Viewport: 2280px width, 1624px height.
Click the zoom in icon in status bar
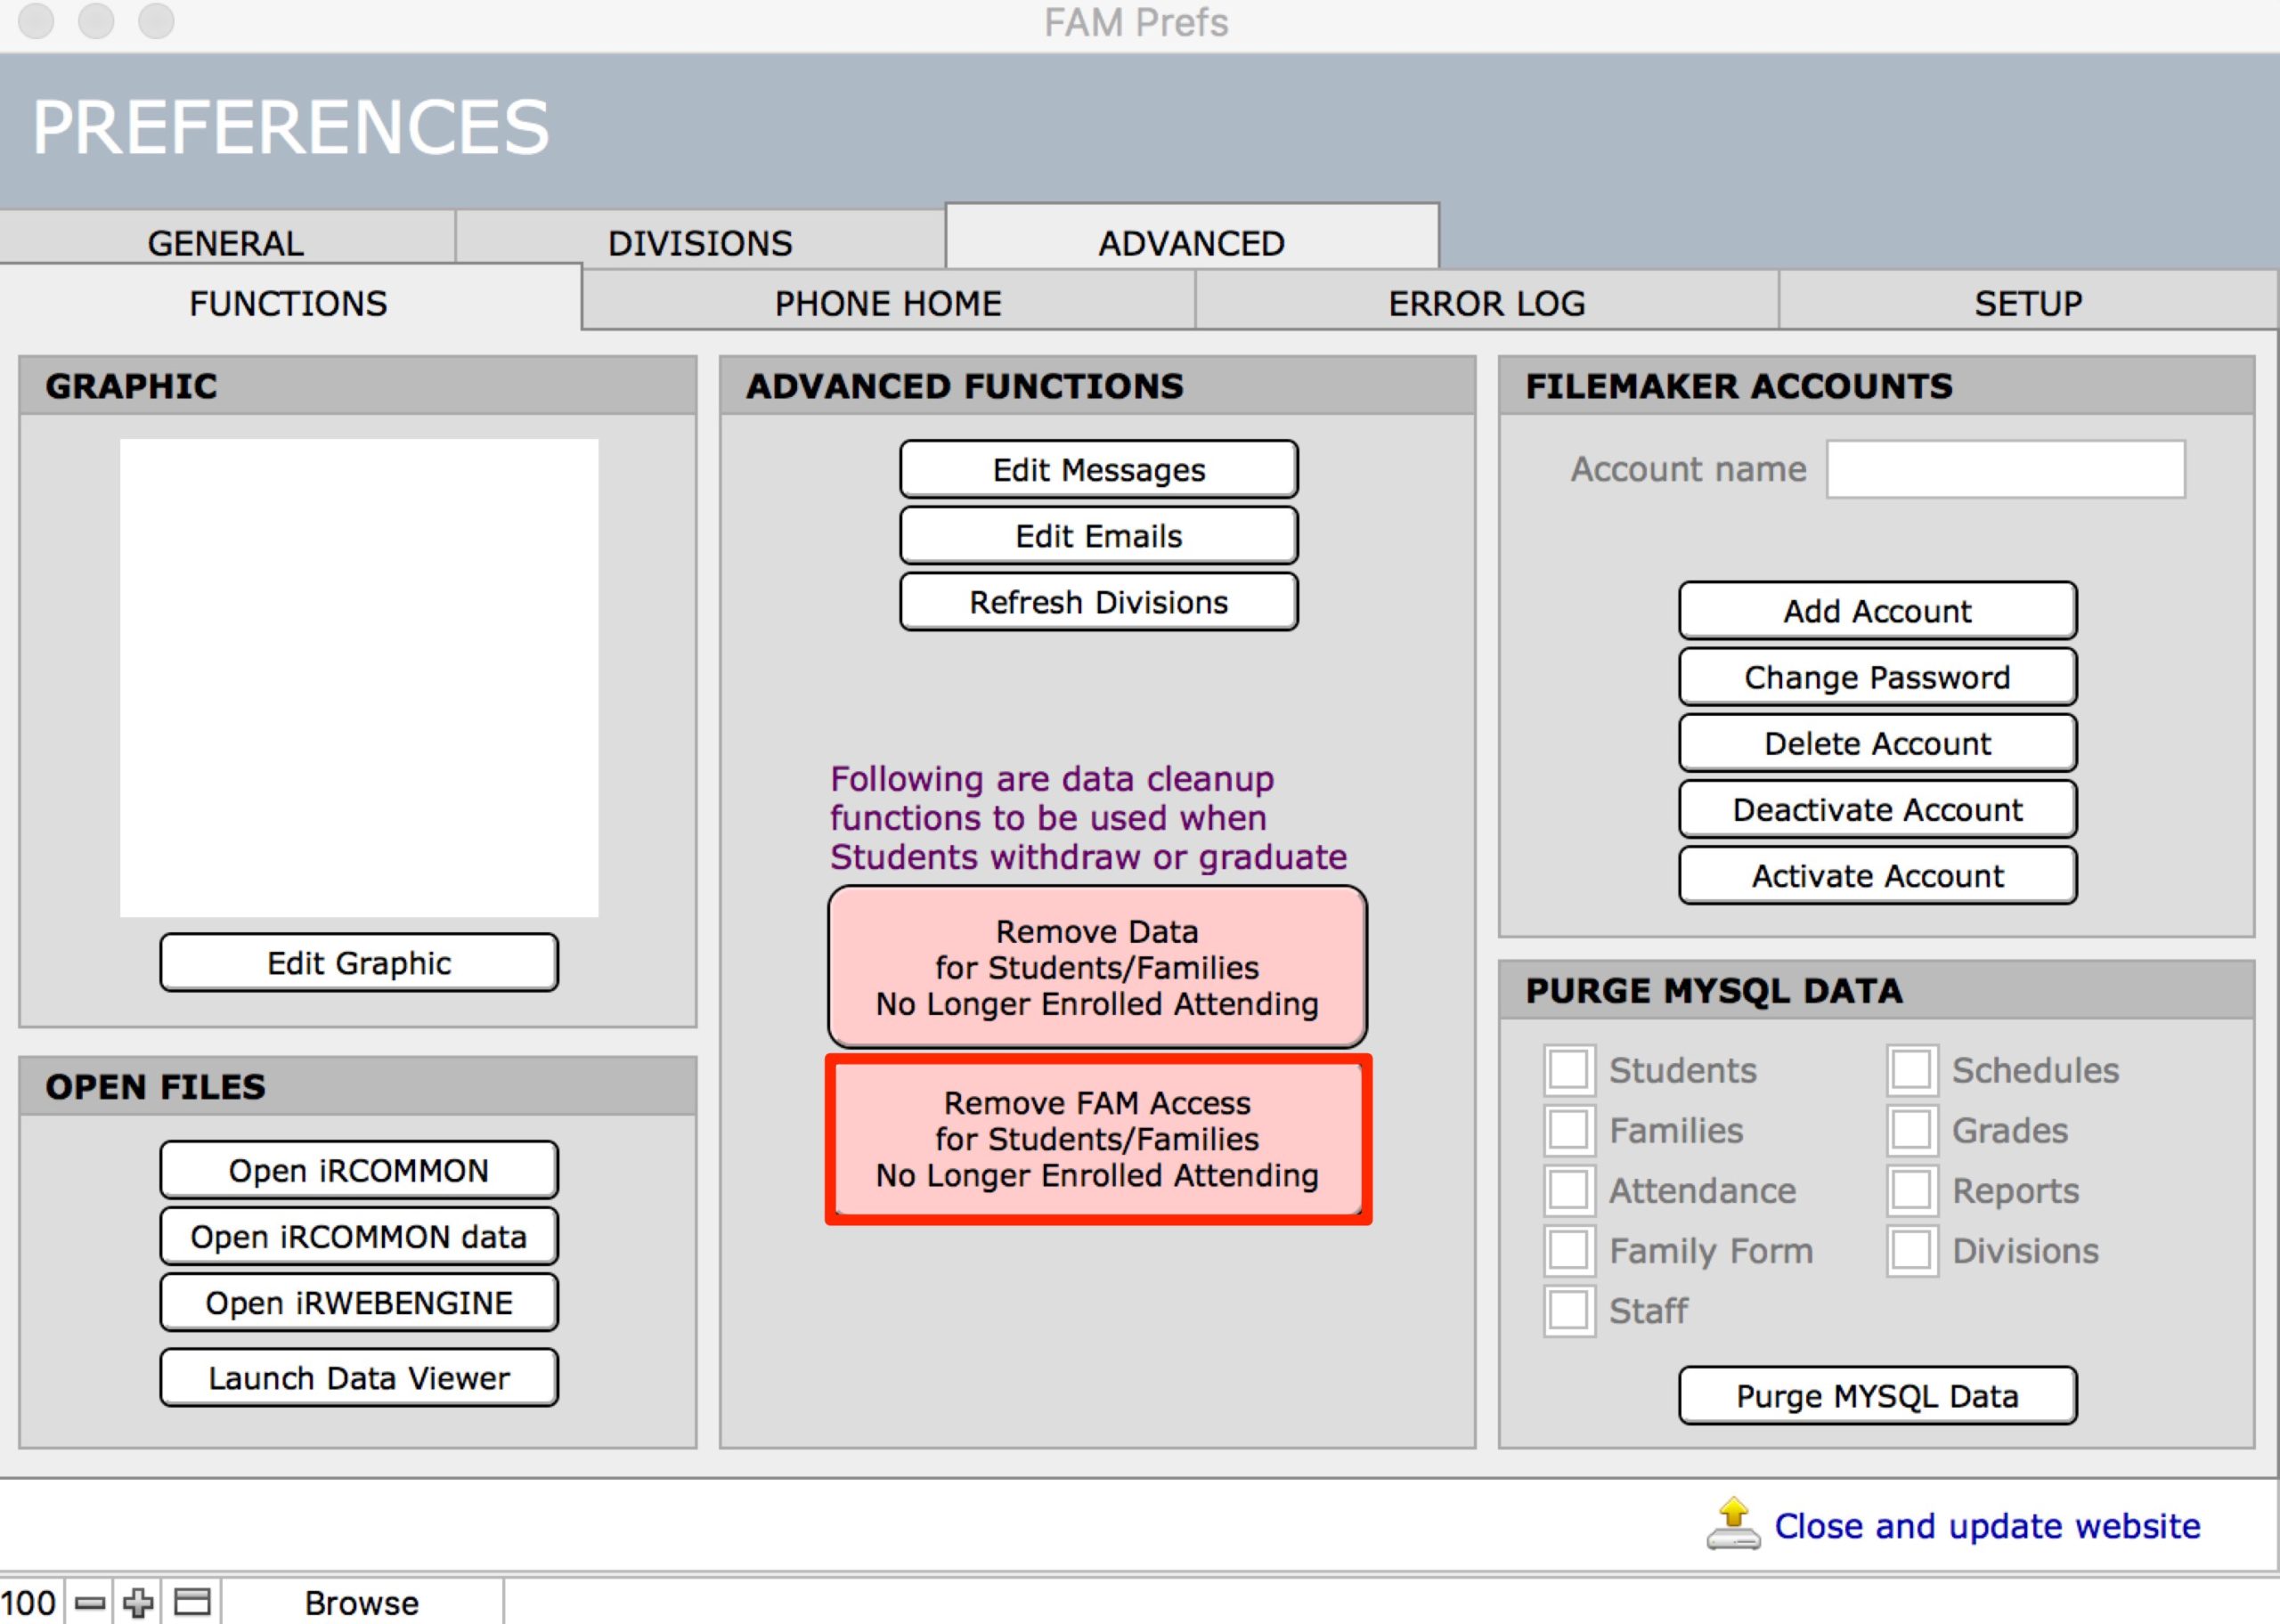pos(138,1603)
